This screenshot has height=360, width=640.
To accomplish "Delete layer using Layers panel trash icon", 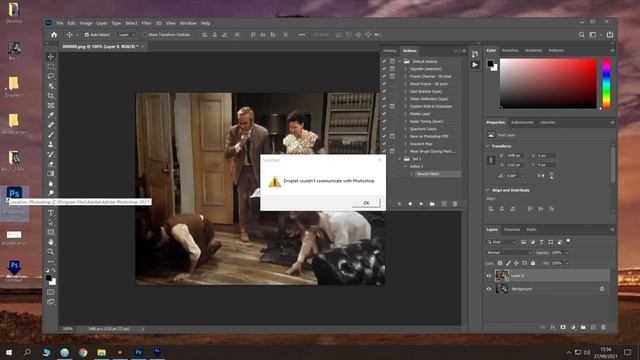I will point(603,327).
